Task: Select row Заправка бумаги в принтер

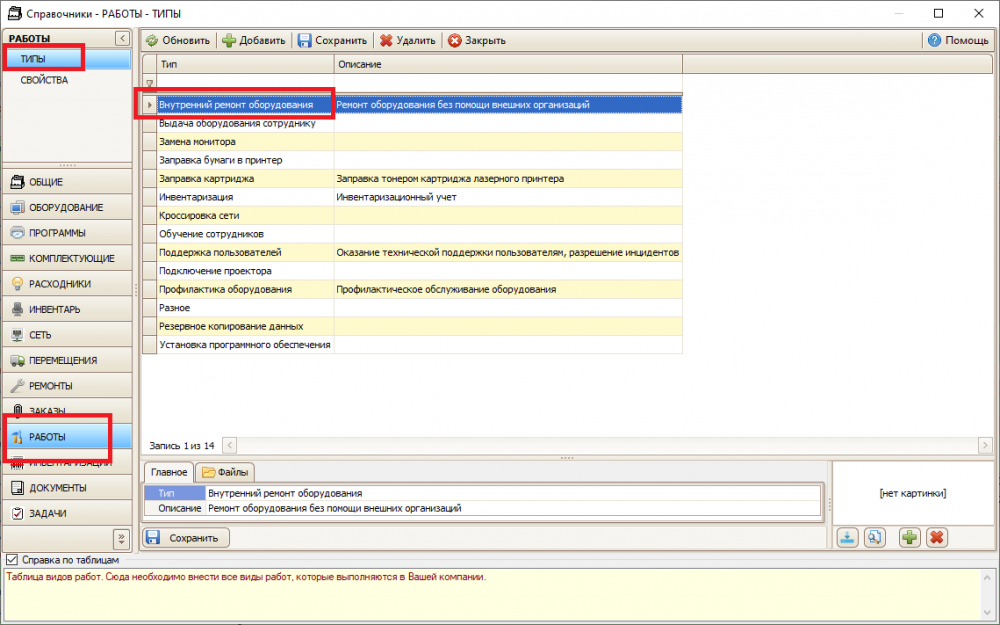Action: click(x=412, y=160)
